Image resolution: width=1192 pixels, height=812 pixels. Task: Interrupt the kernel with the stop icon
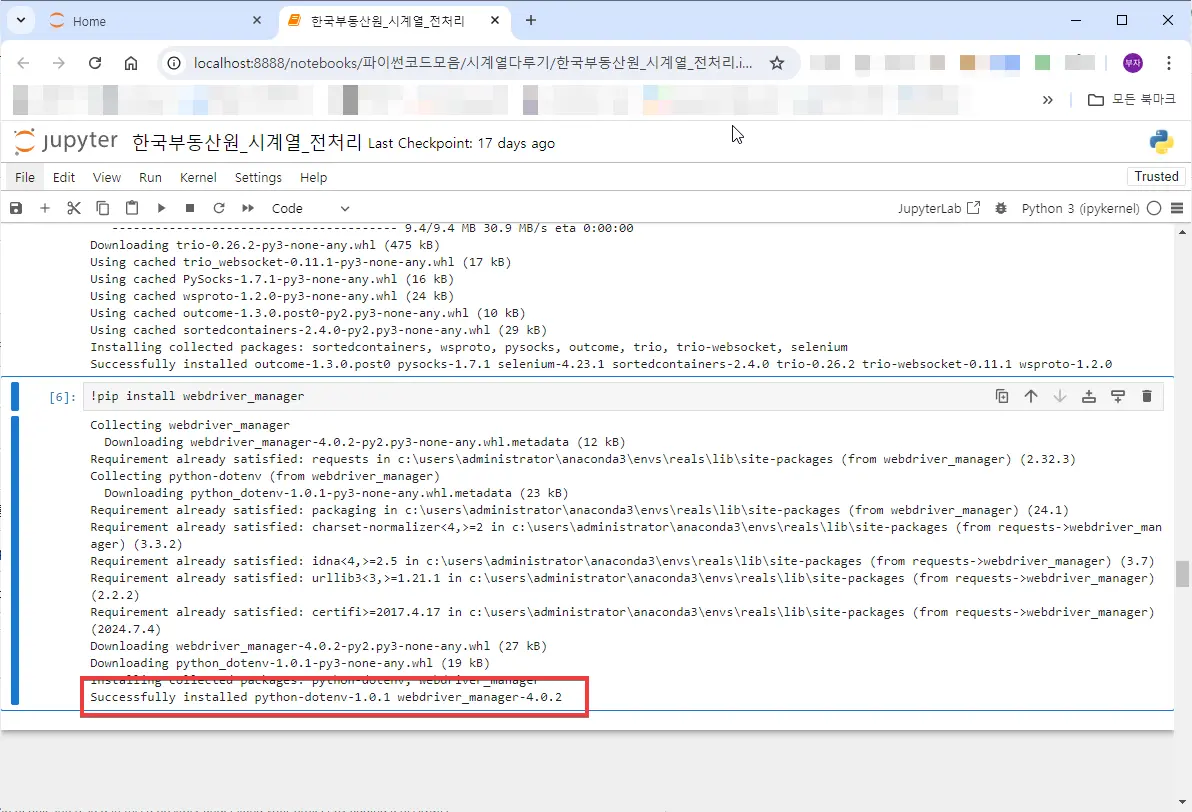[190, 208]
